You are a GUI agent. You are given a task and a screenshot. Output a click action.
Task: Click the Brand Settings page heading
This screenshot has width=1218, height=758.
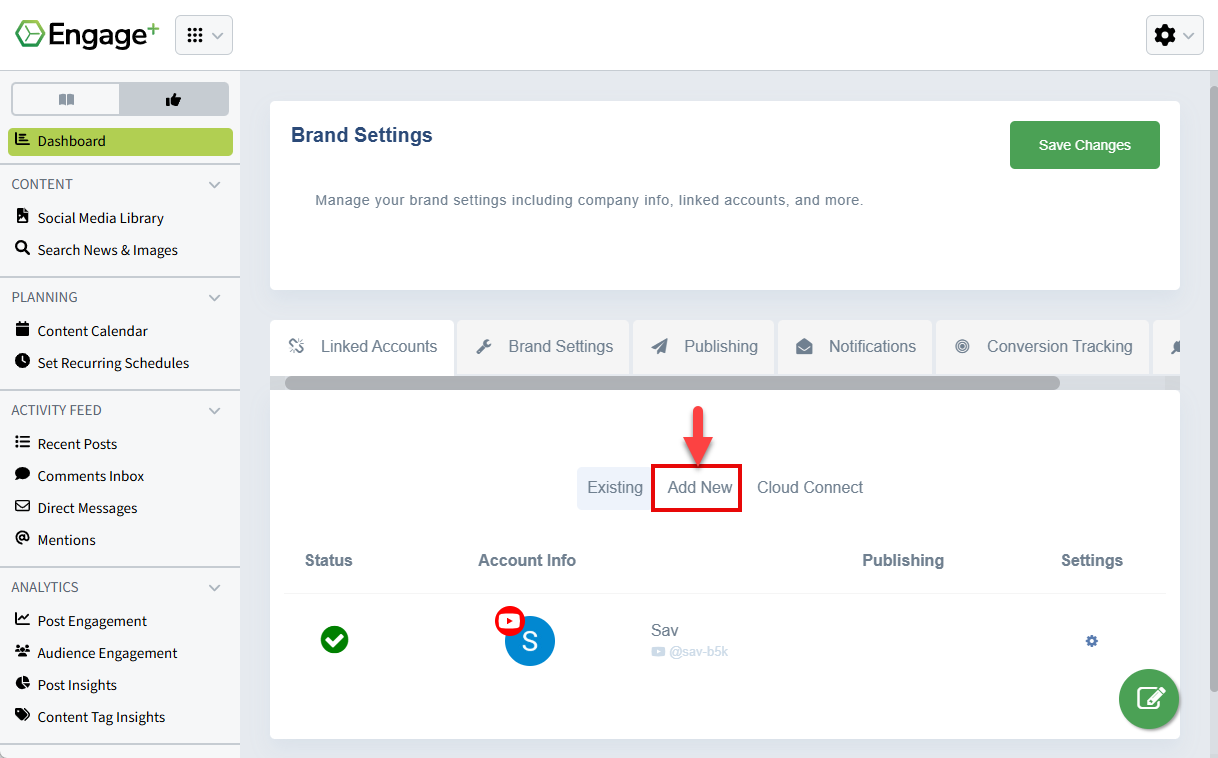[362, 135]
